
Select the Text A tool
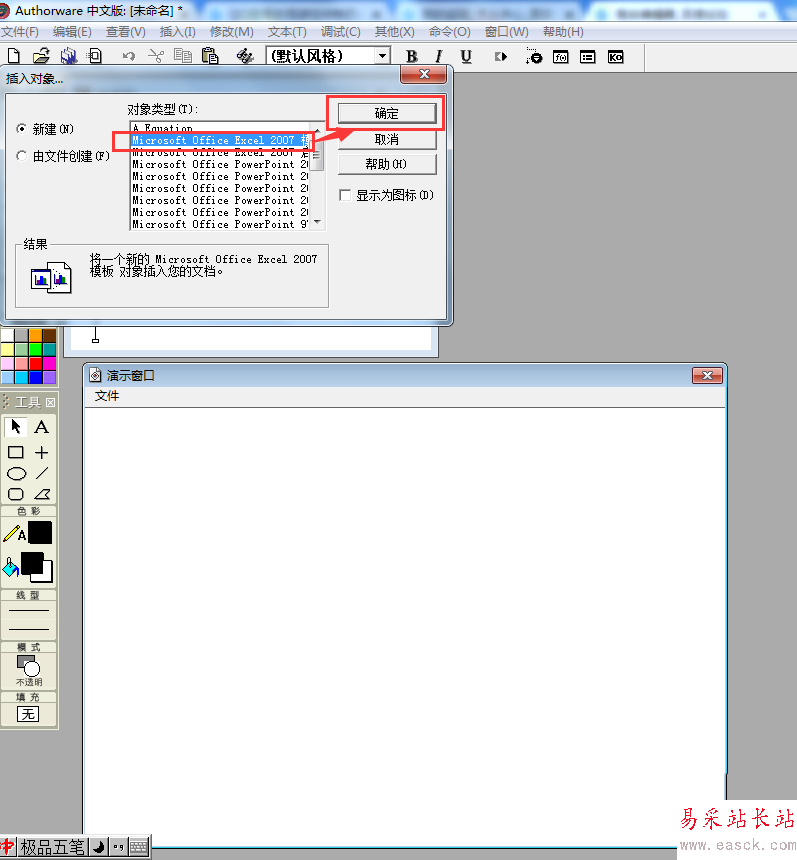(x=42, y=427)
